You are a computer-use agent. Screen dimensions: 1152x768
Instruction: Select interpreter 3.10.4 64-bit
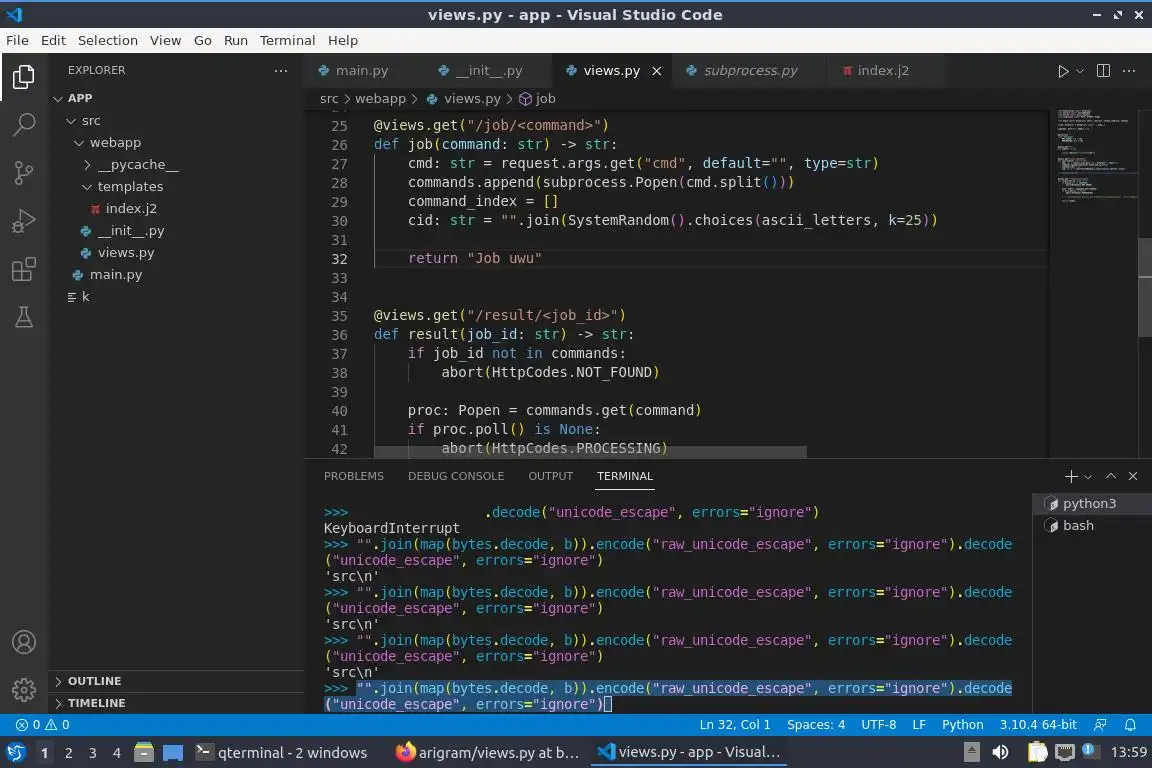click(x=1037, y=725)
